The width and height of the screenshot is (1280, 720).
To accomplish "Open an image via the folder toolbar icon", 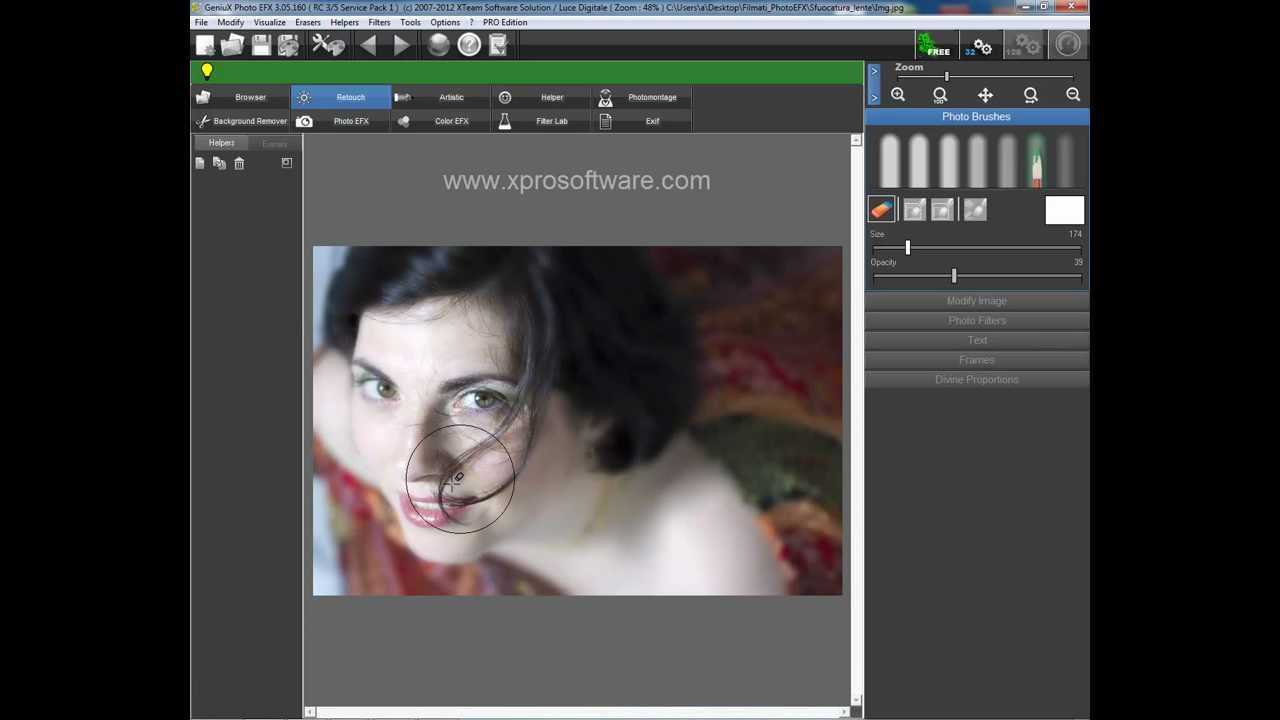I will 232,45.
